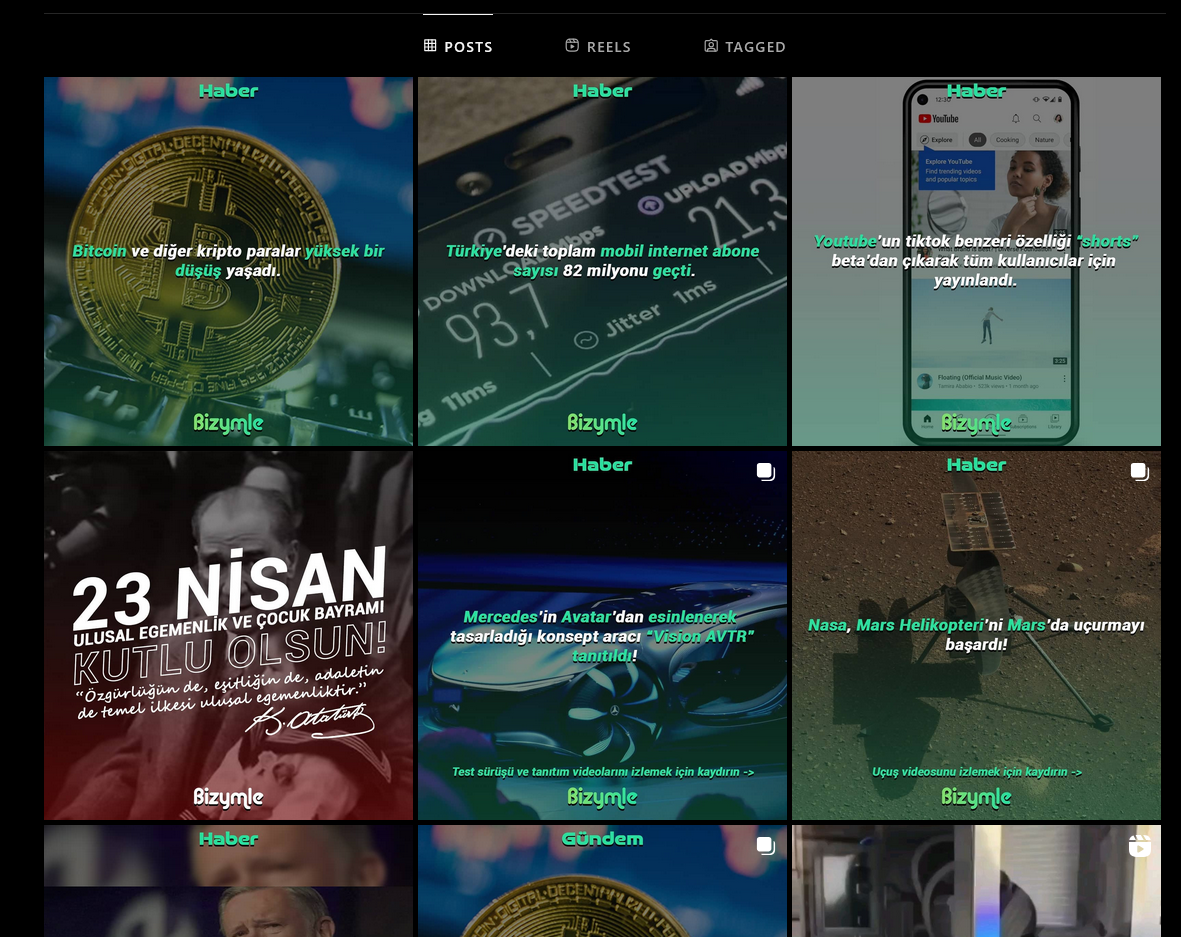Viewport: 1181px width, 937px height.
Task: Open the Youtube shorts news post
Action: pyautogui.click(x=976, y=261)
